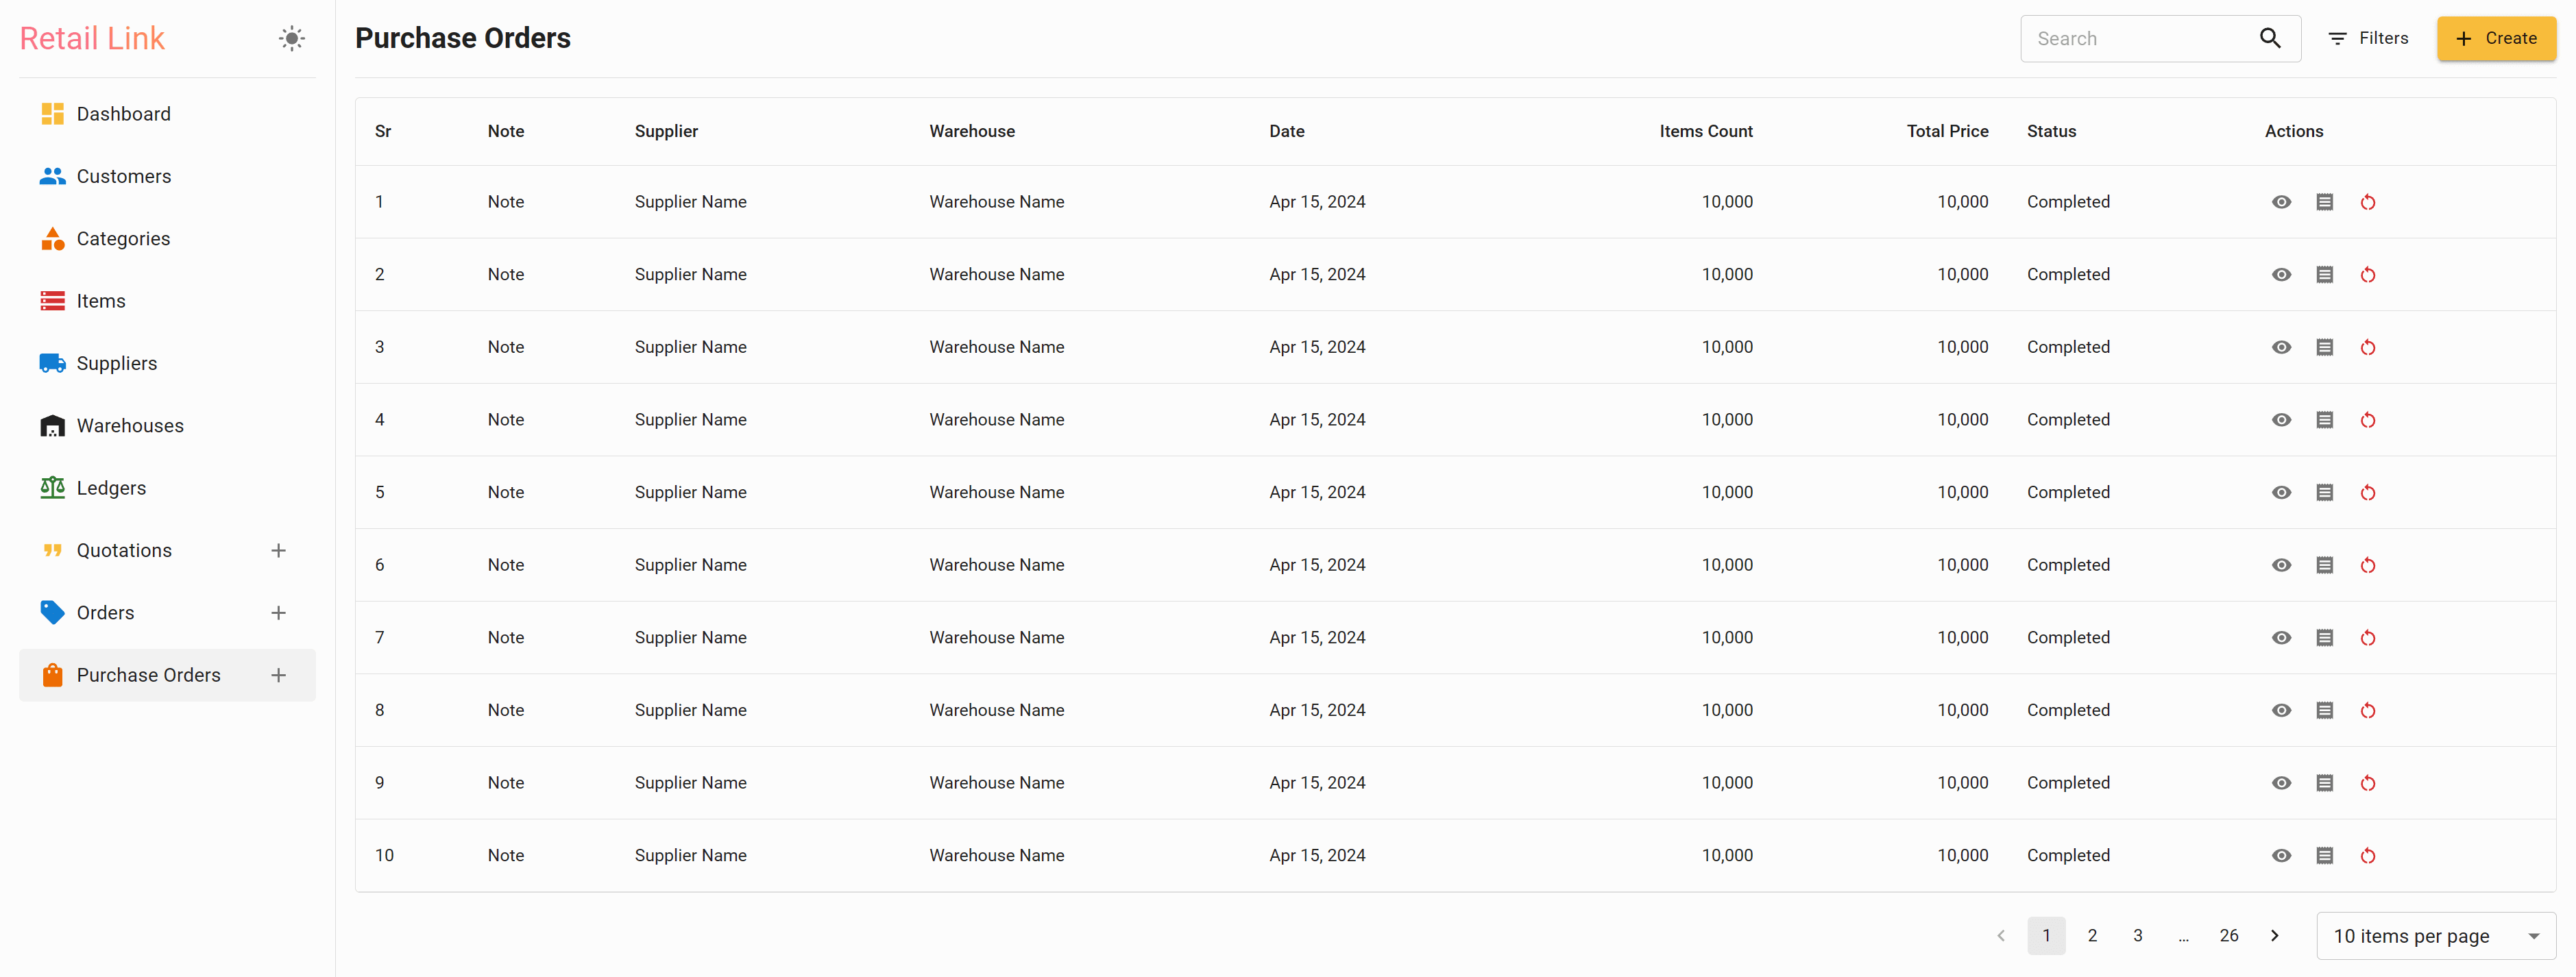Click the Create button

(x=2495, y=39)
